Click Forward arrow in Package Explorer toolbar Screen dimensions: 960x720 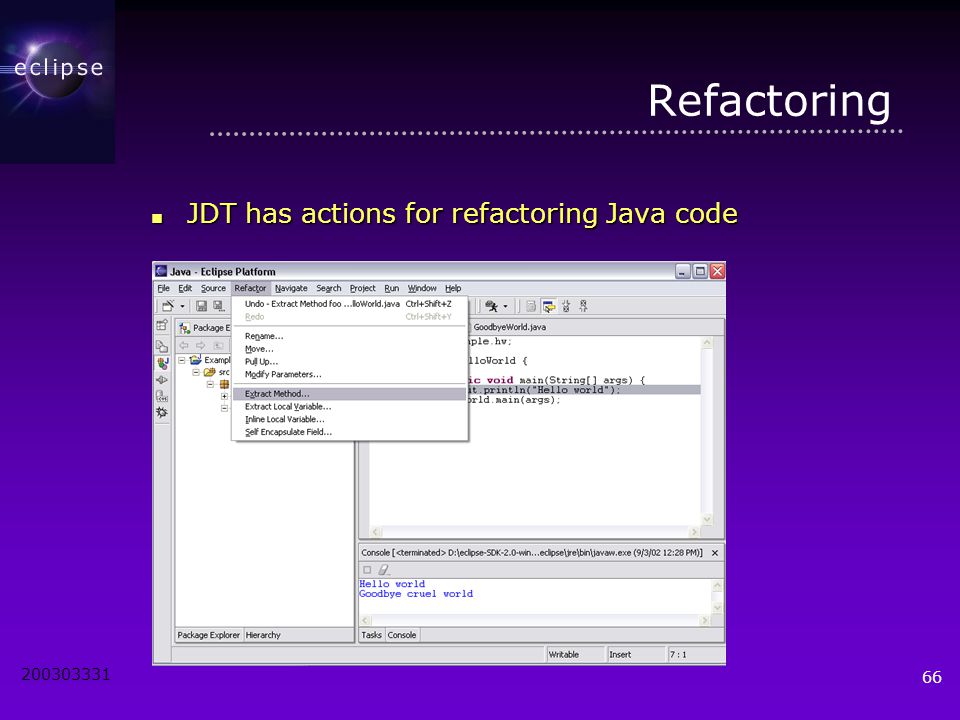coord(200,345)
